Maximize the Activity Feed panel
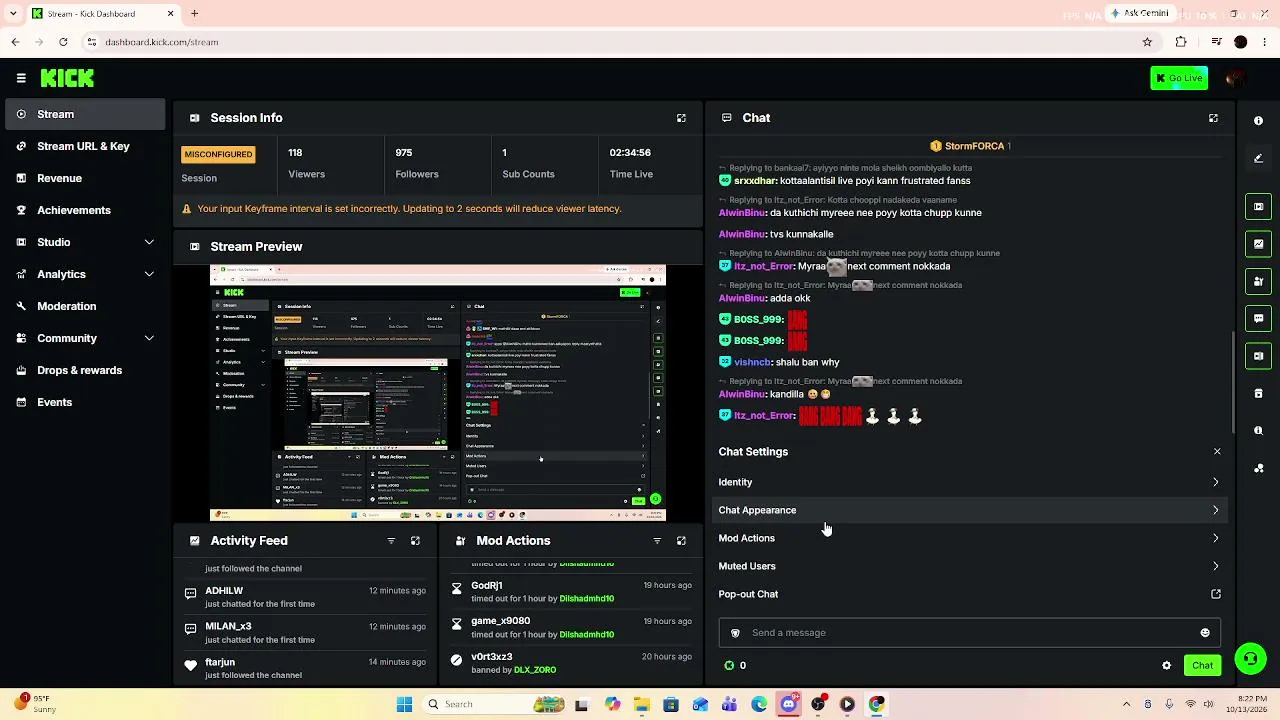This screenshot has width=1280, height=720. (x=415, y=541)
